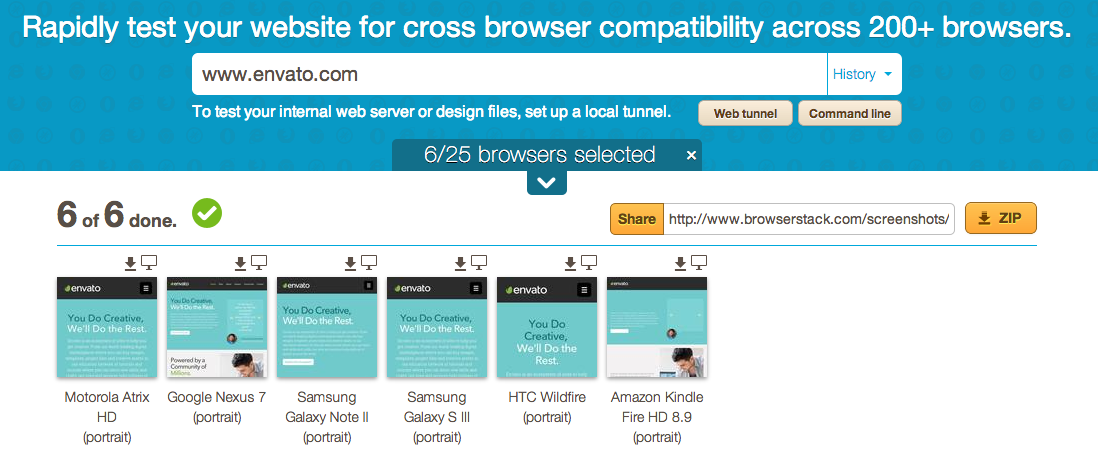Open live view for Samsung Galaxy Note II
The height and width of the screenshot is (469, 1098).
point(370,262)
